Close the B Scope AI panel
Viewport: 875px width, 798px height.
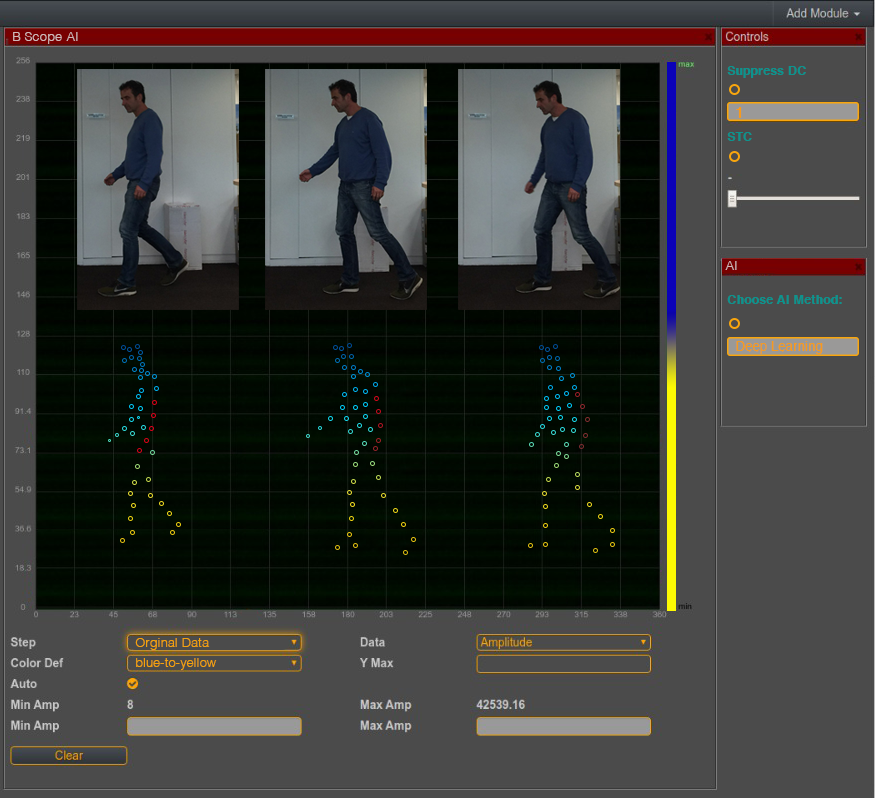[x=708, y=37]
